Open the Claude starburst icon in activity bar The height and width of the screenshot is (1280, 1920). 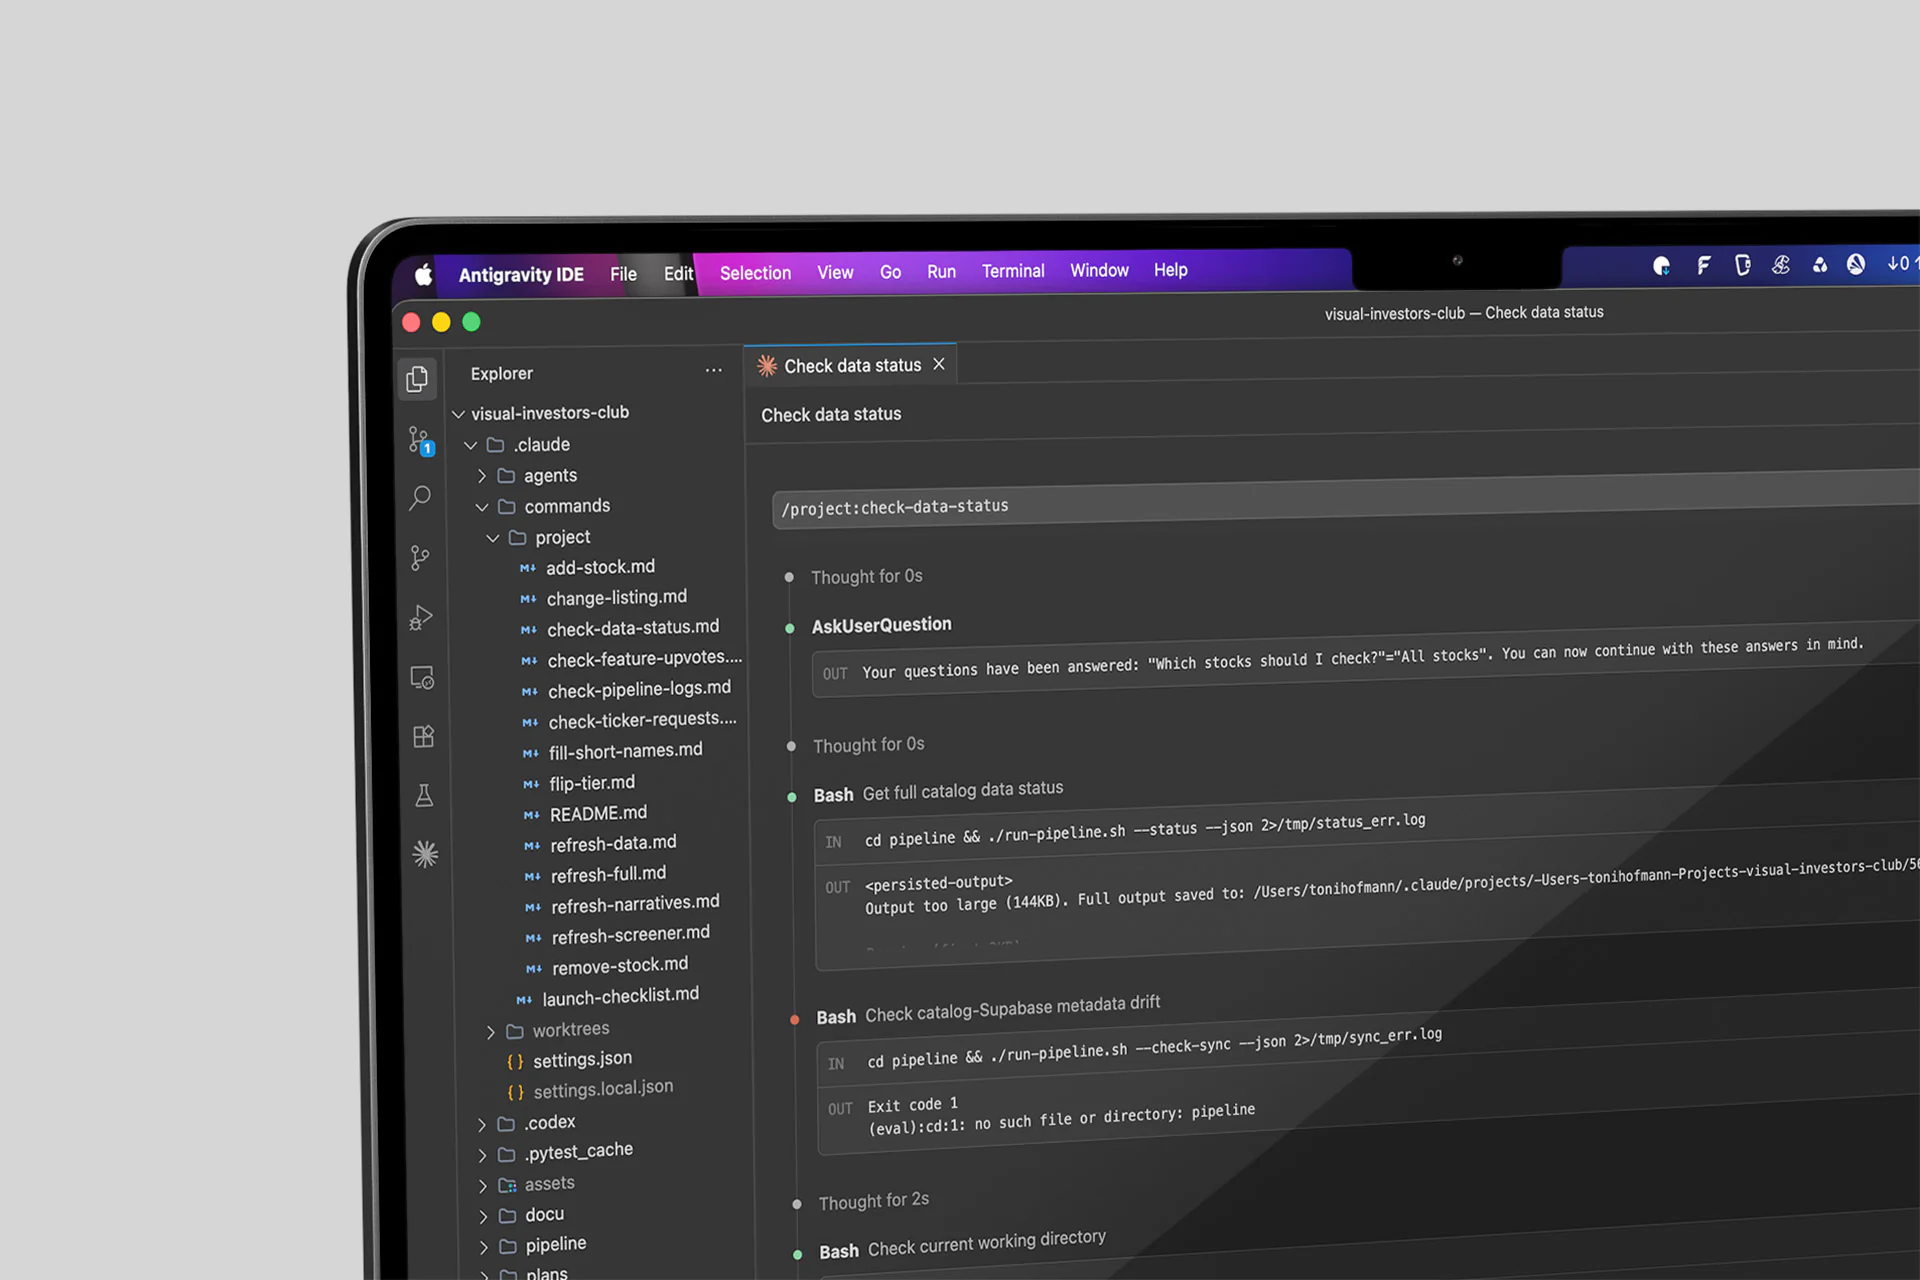coord(425,854)
